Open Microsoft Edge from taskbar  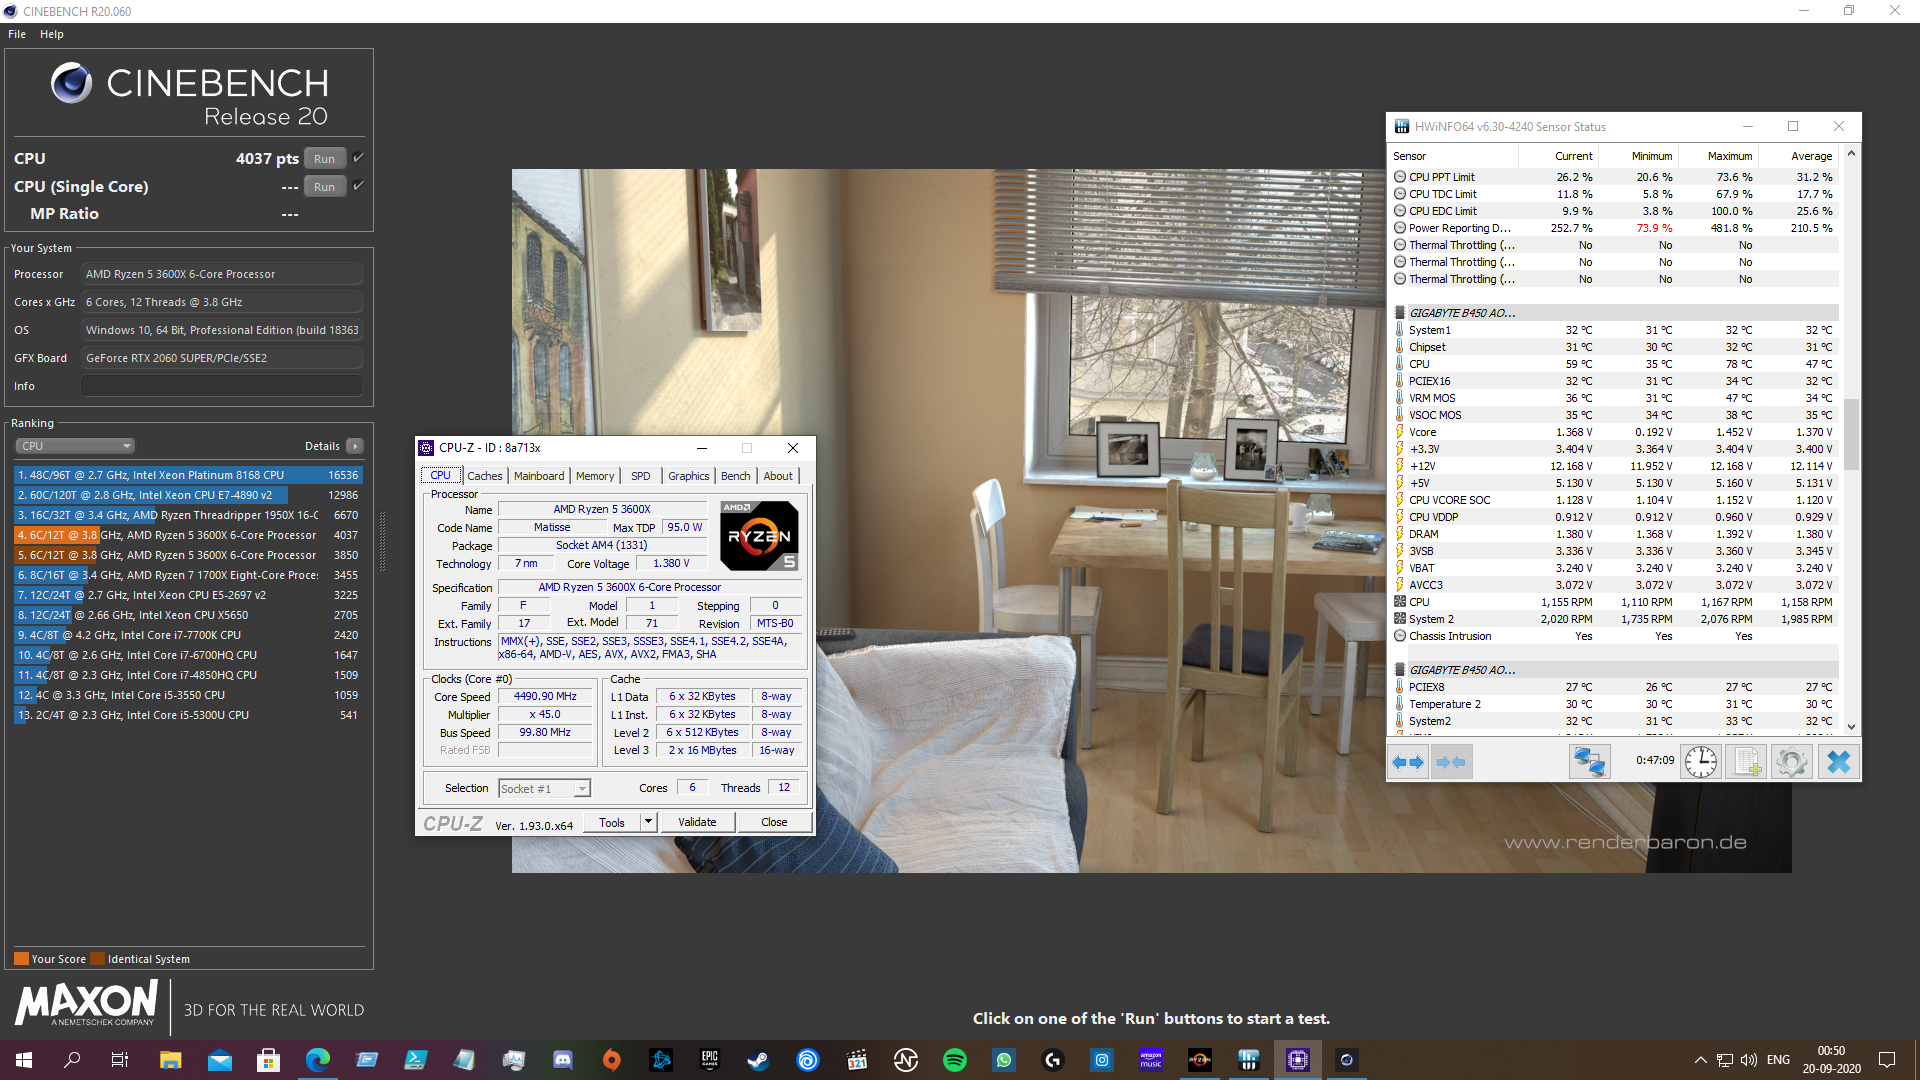(317, 1060)
